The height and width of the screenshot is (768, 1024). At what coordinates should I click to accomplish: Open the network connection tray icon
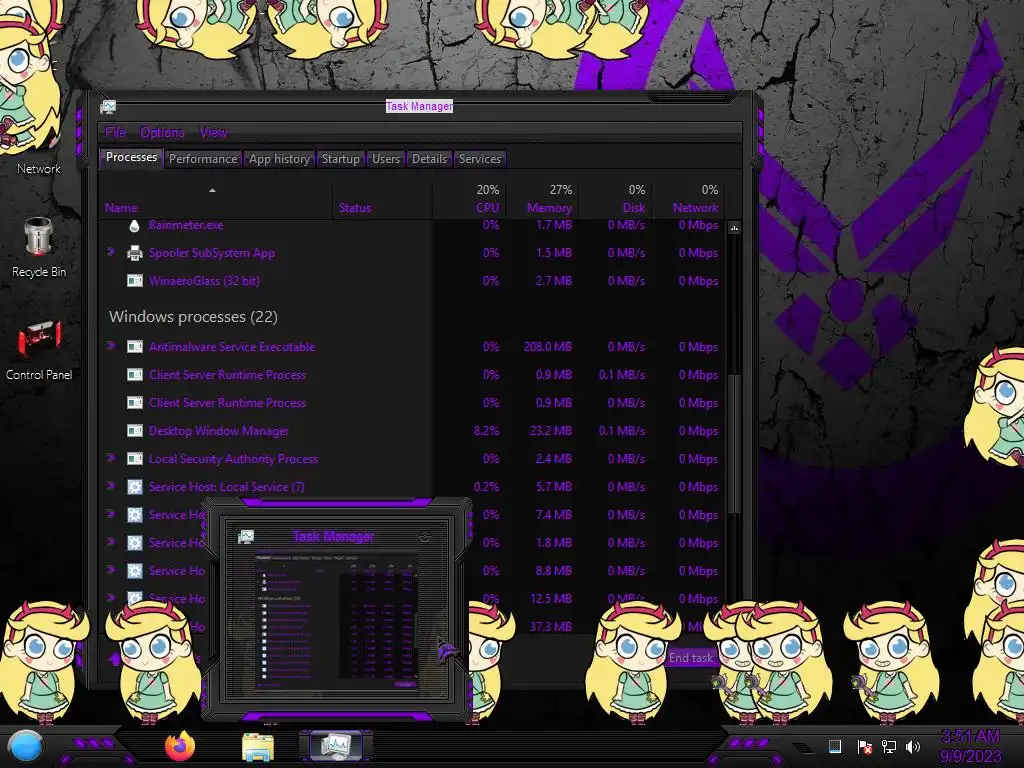point(888,746)
